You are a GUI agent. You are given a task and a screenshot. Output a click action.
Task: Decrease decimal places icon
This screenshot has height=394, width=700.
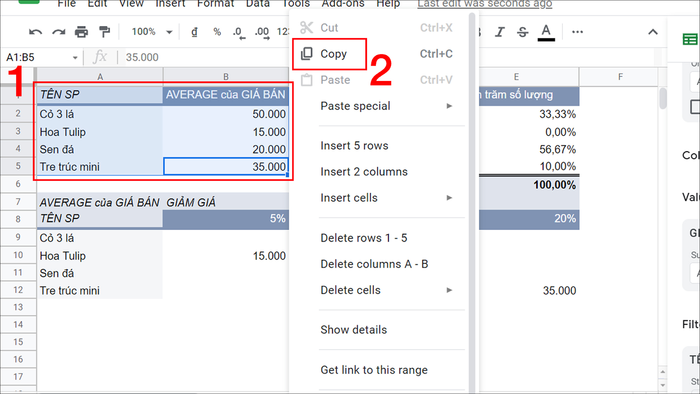(x=239, y=32)
